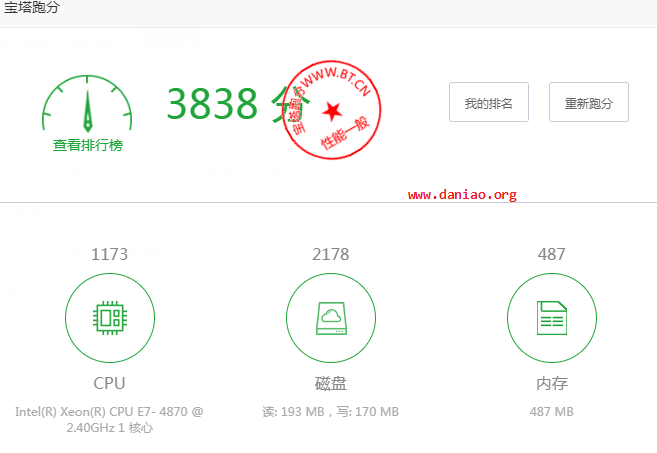Click the 宝塔跑分 title text
657x453 pixels.
coord(32,7)
